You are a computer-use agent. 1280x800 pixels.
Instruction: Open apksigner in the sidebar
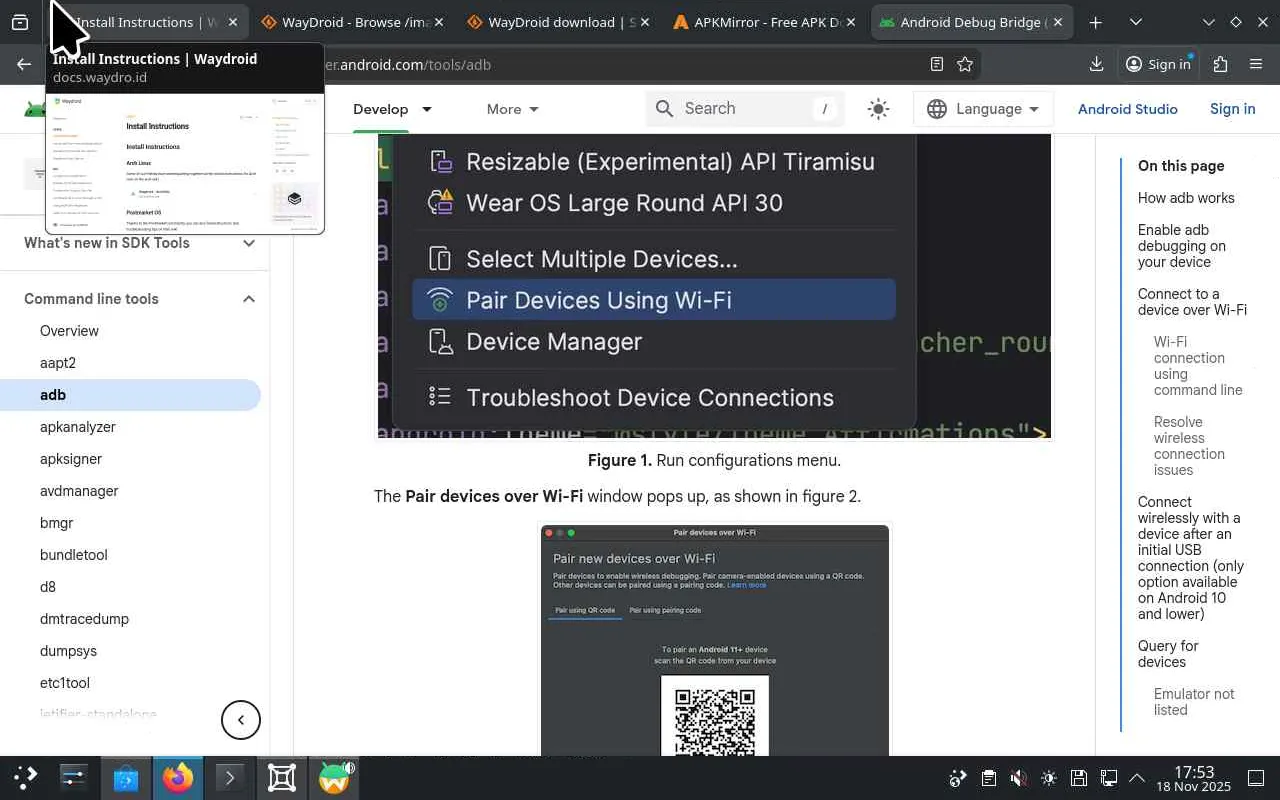point(71,459)
